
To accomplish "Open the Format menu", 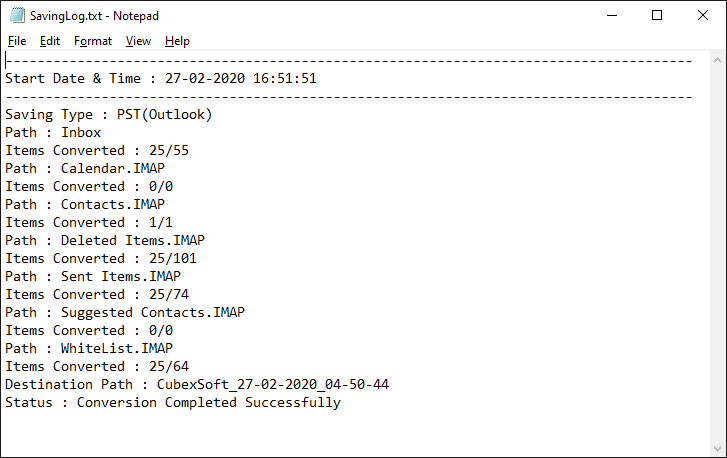I will point(93,41).
